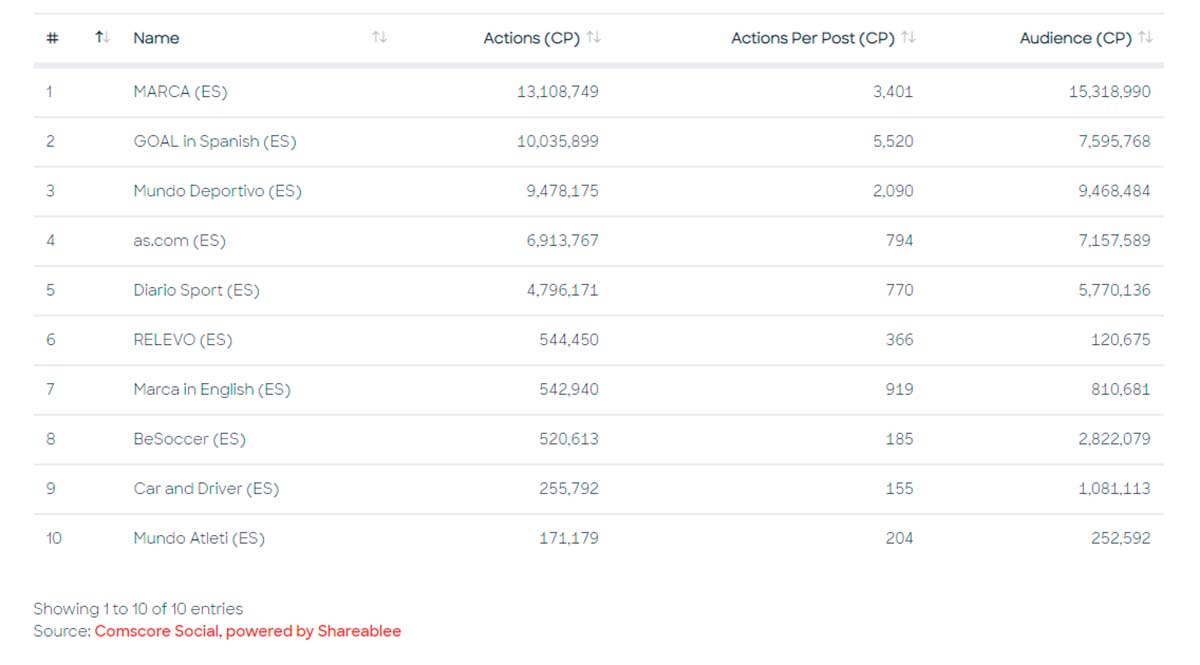Click Car and Driver (ES) entry
This screenshot has height=665, width=1200.
point(206,489)
